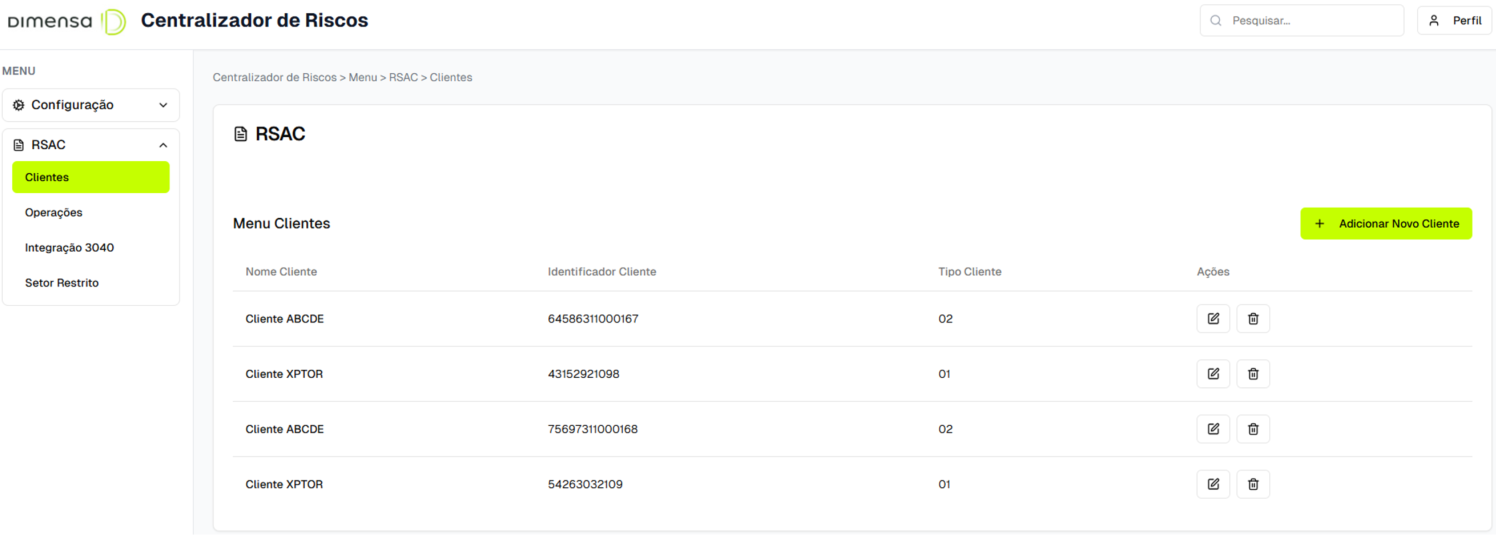Click the edit icon for client 64586311000167

coord(1213,319)
